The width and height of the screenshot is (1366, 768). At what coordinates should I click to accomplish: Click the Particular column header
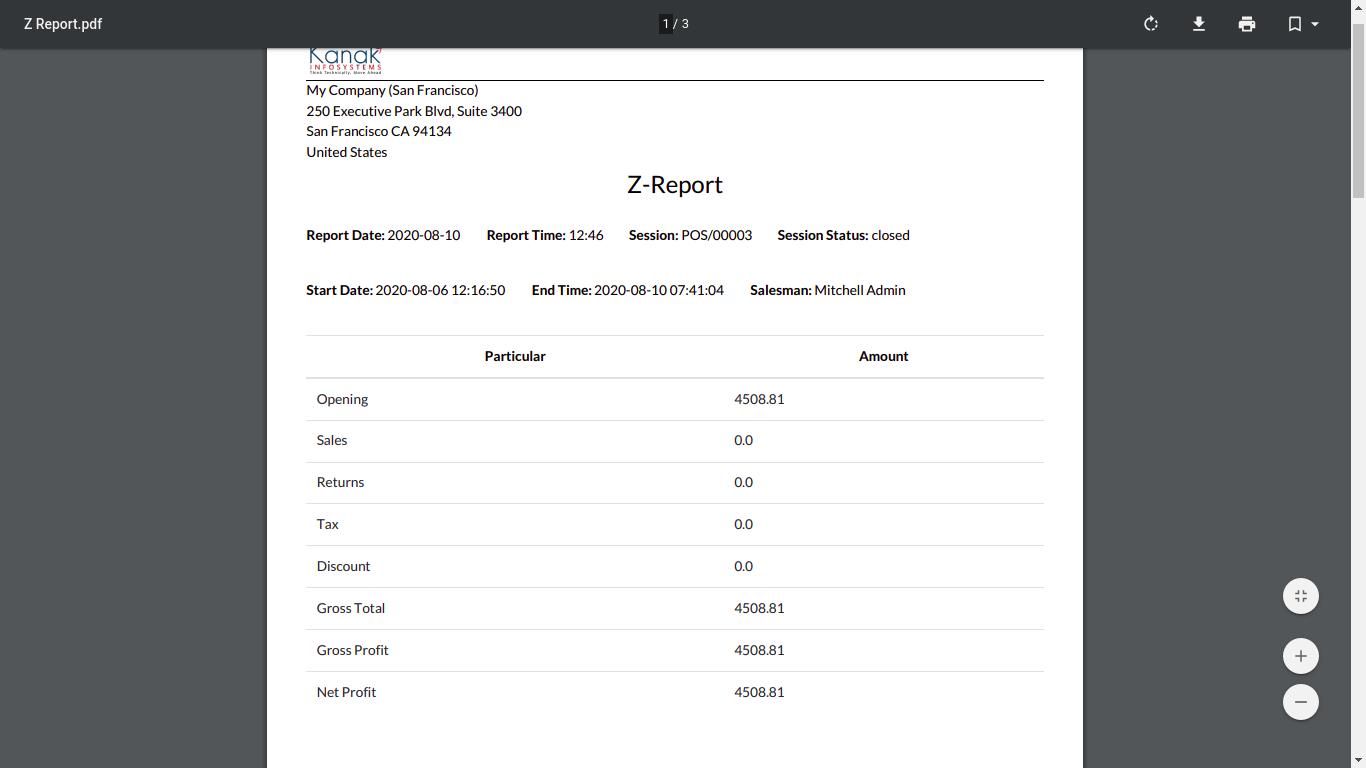pyautogui.click(x=515, y=356)
